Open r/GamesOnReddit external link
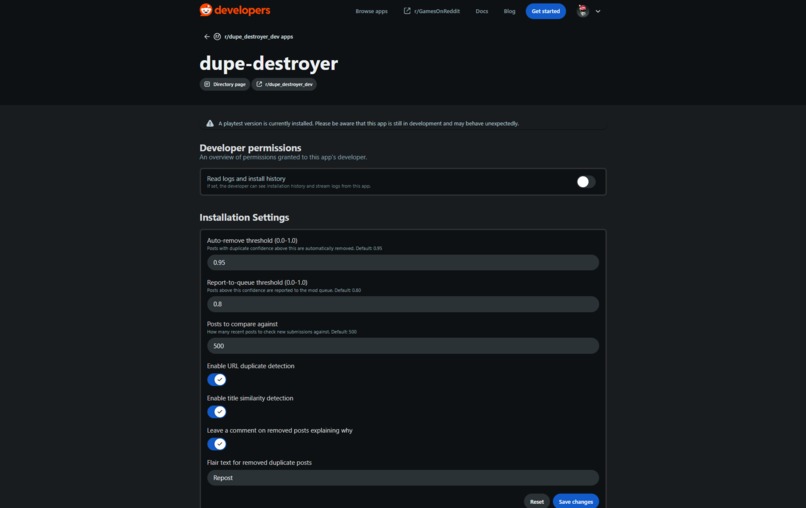The height and width of the screenshot is (508, 806). tap(431, 11)
